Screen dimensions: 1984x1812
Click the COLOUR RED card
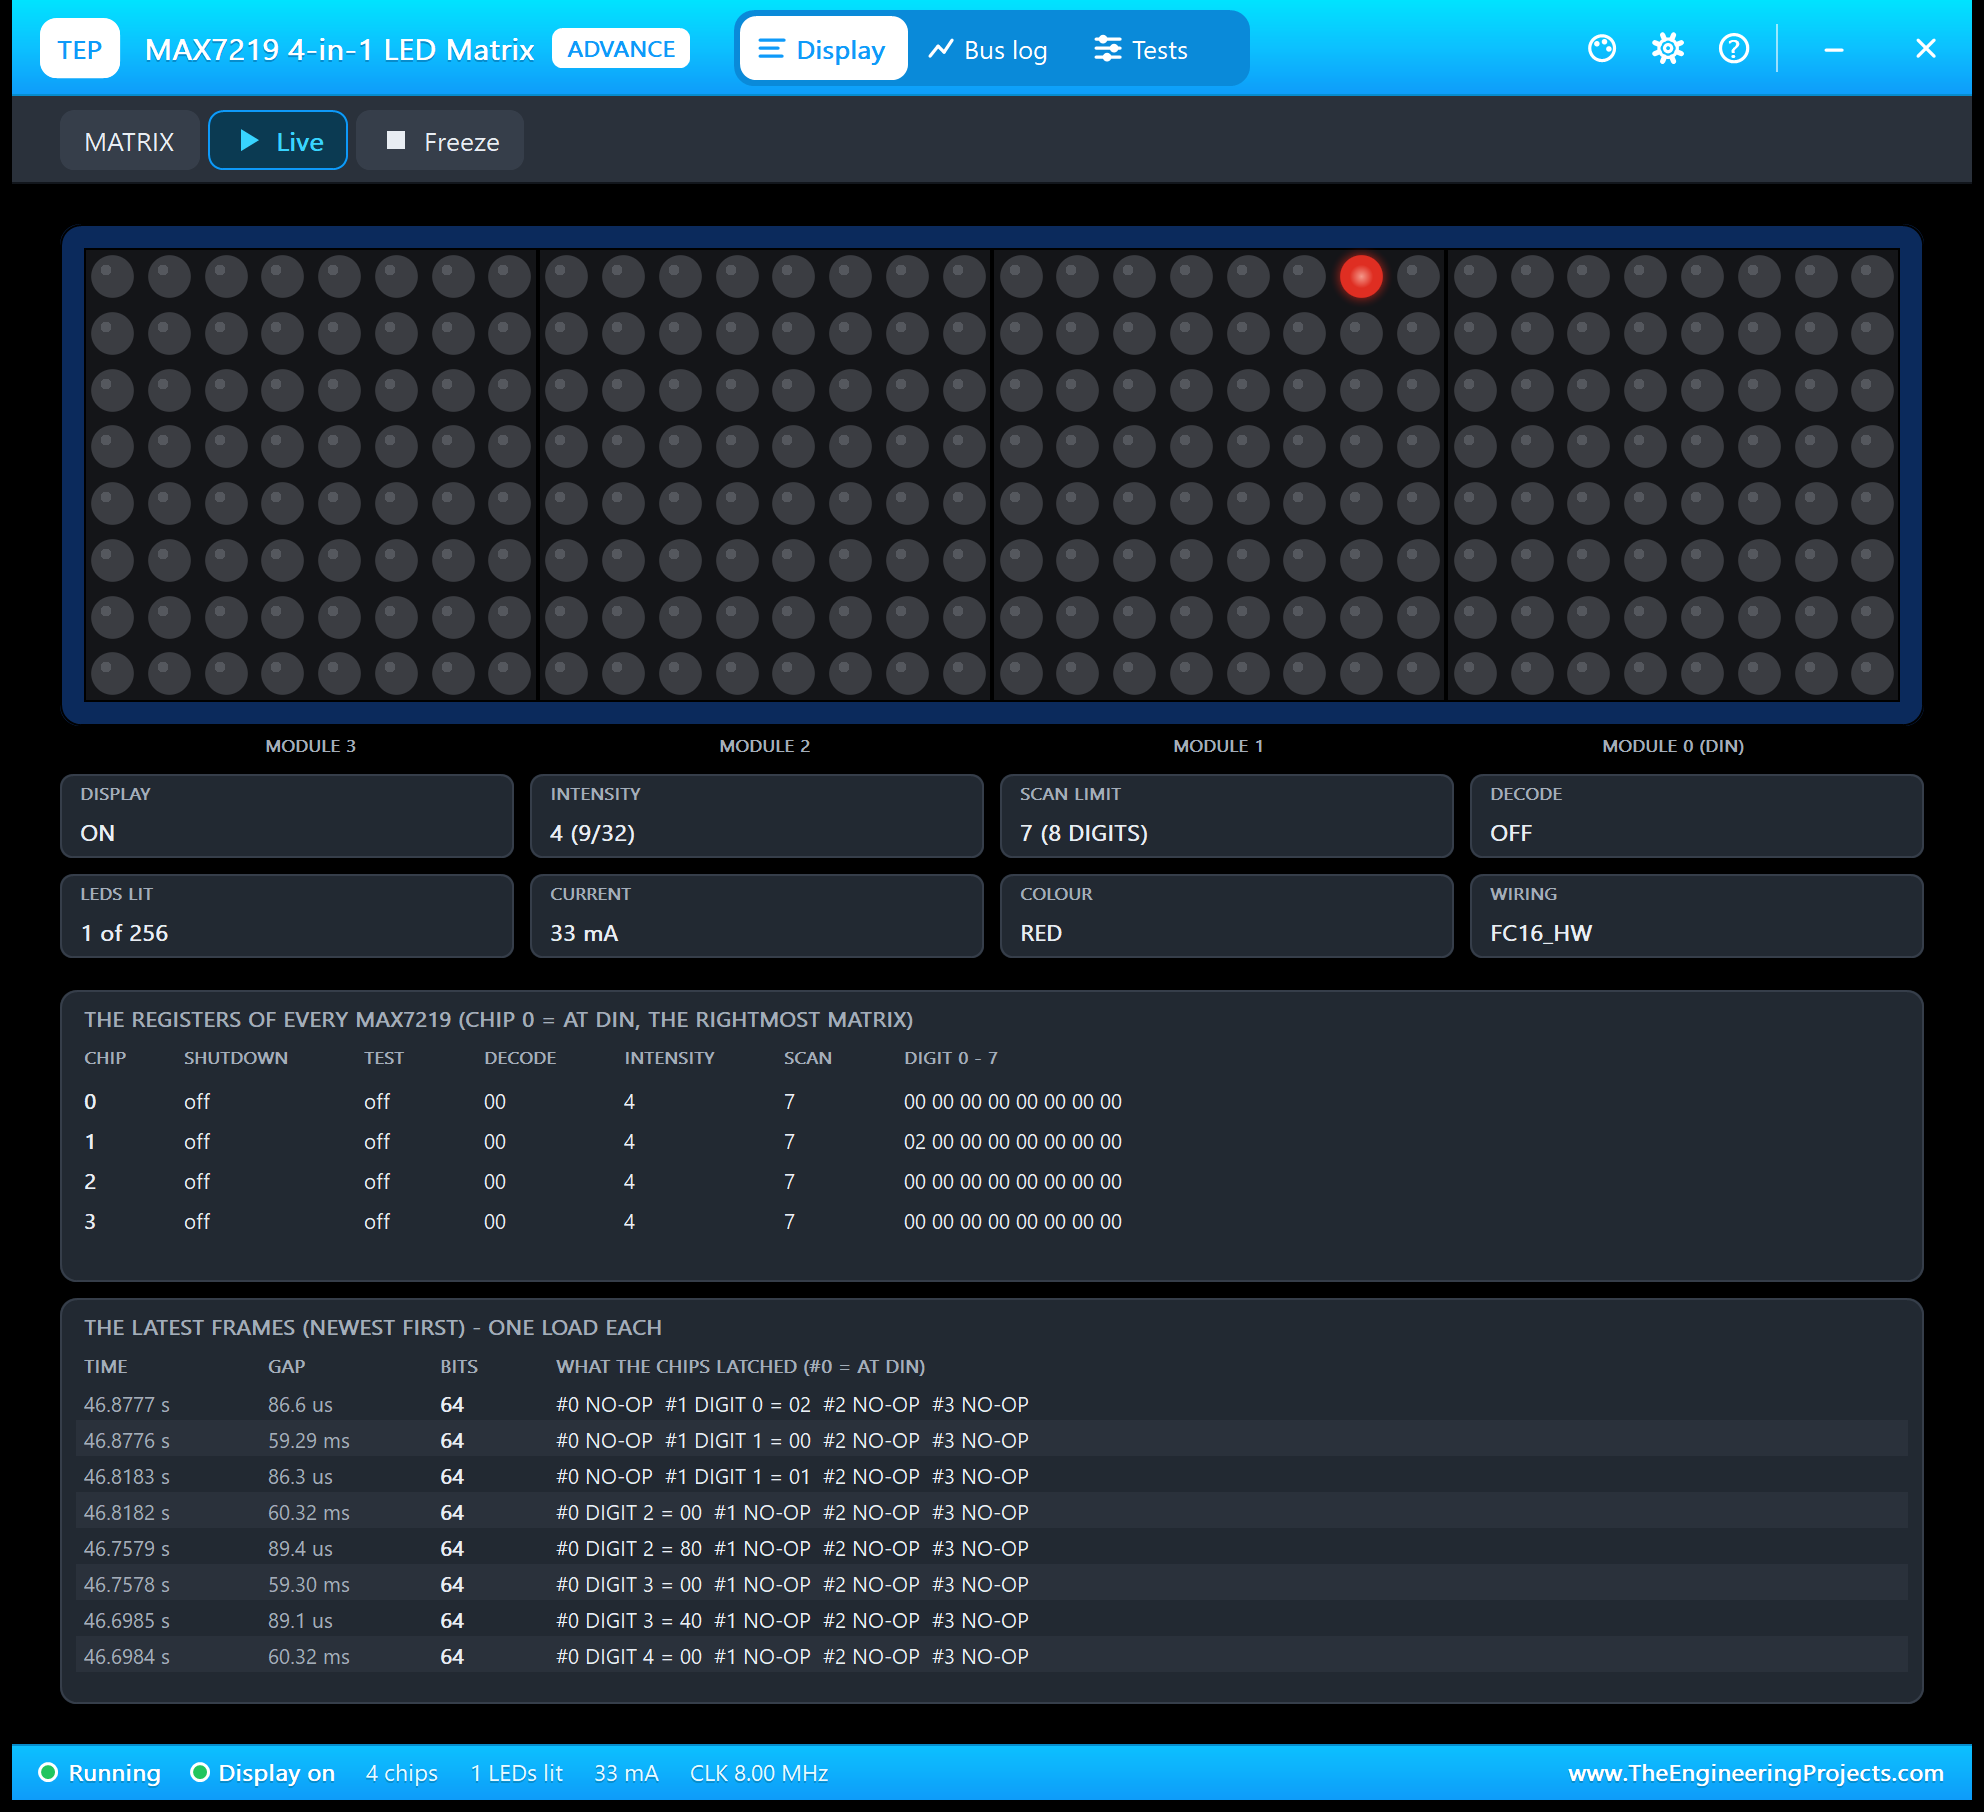click(x=1227, y=916)
